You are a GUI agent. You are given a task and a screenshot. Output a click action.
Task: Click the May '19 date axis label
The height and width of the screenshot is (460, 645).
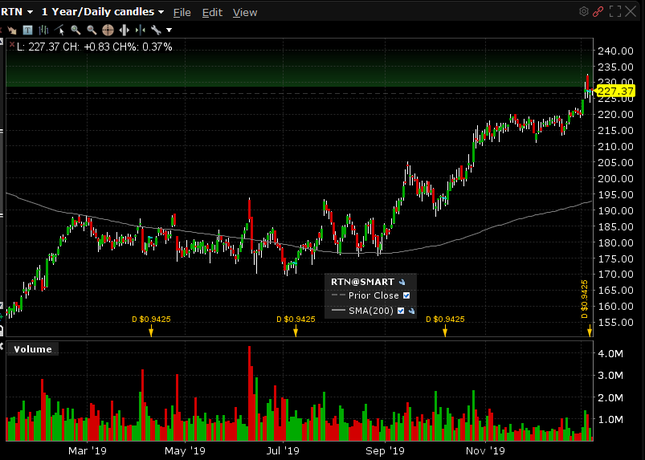click(185, 451)
